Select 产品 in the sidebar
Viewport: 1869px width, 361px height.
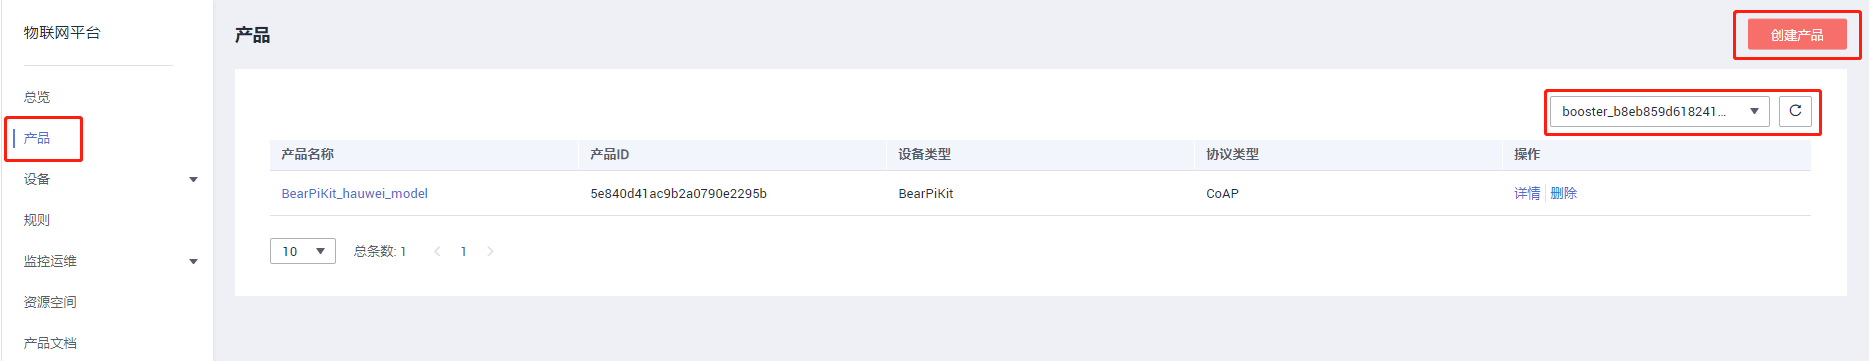37,138
